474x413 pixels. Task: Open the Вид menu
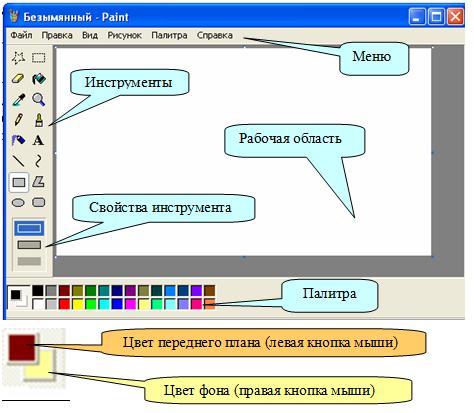click(x=90, y=35)
